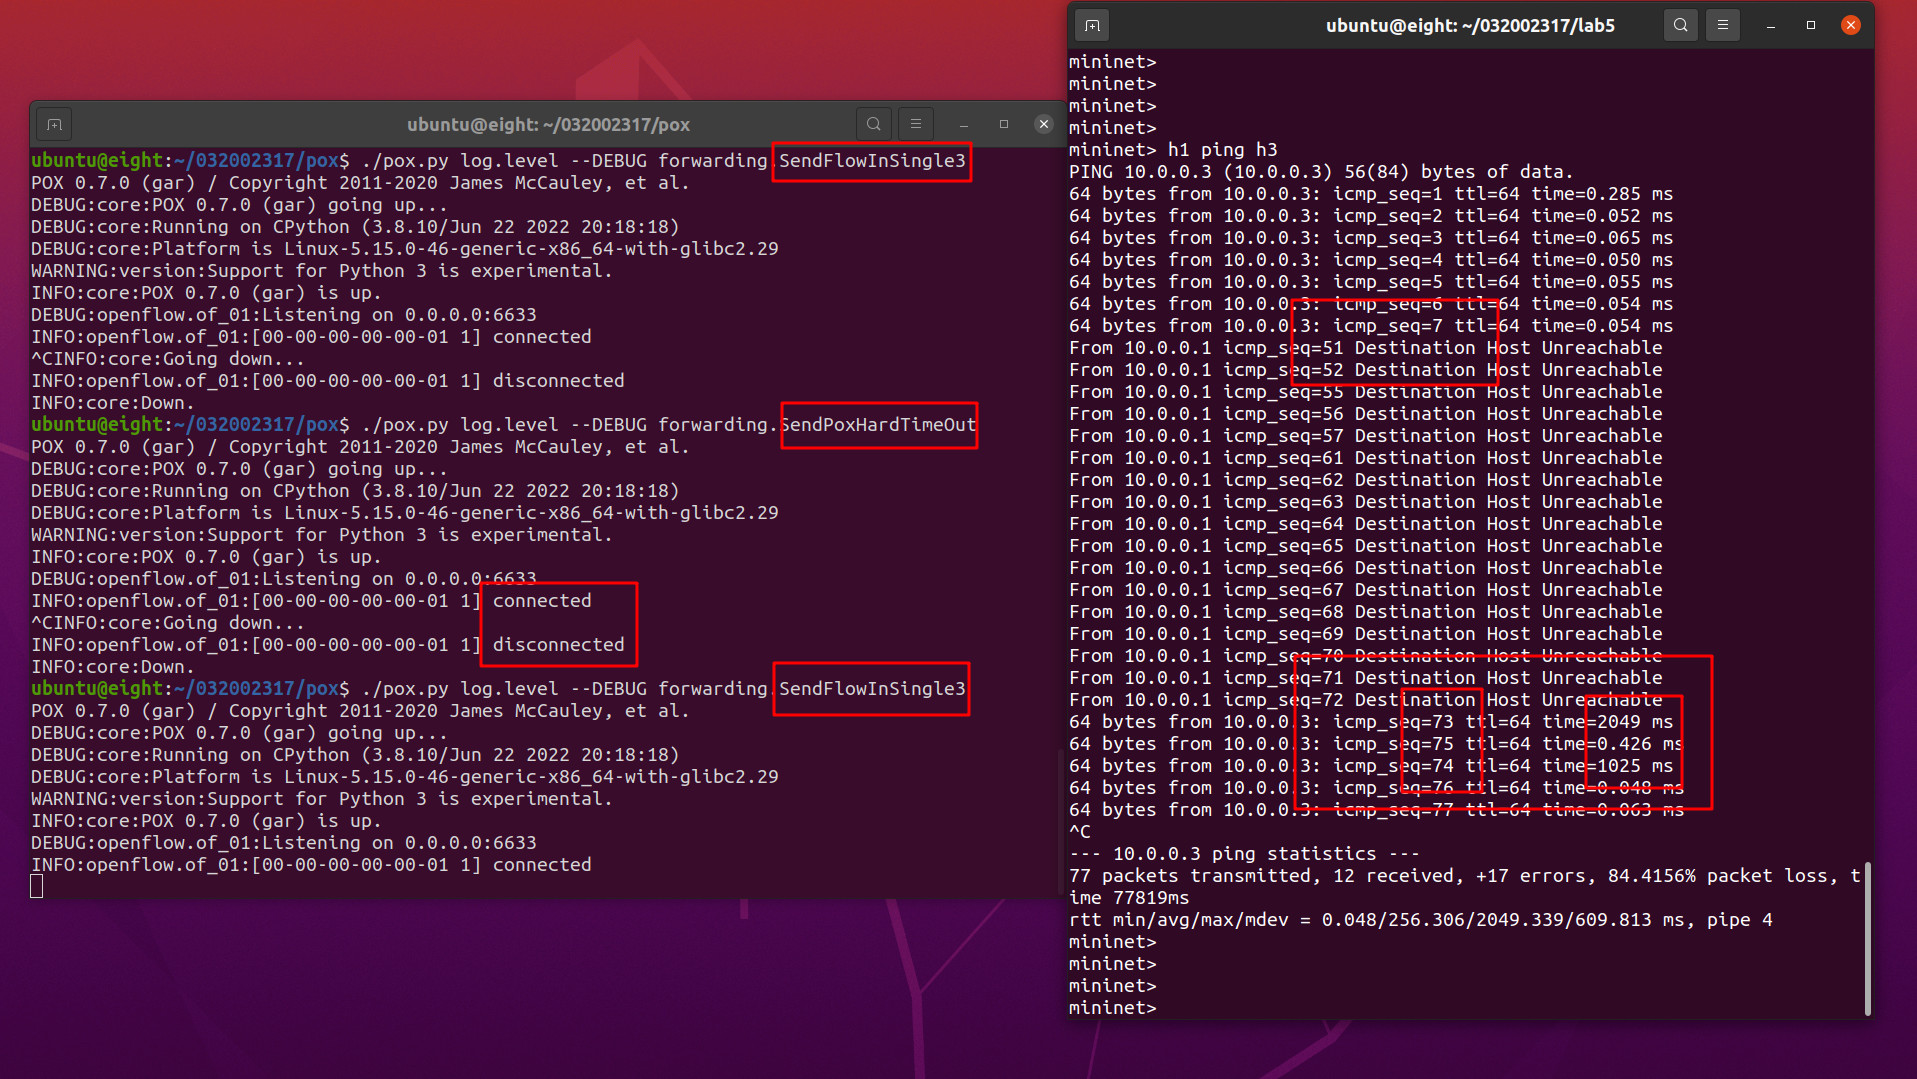Click the 'PING 10.0.0.3 (10.0.0.3) 56(84) bytes' line
The height and width of the screenshot is (1079, 1917).
(x=1321, y=172)
